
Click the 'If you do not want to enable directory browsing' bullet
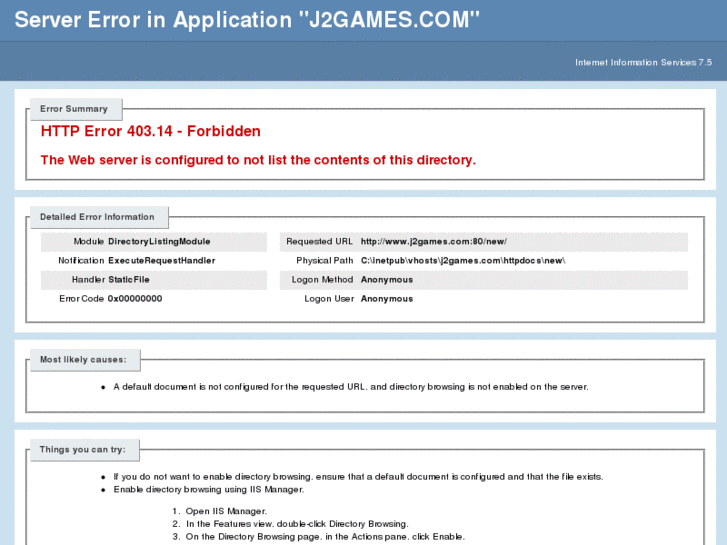tap(358, 477)
